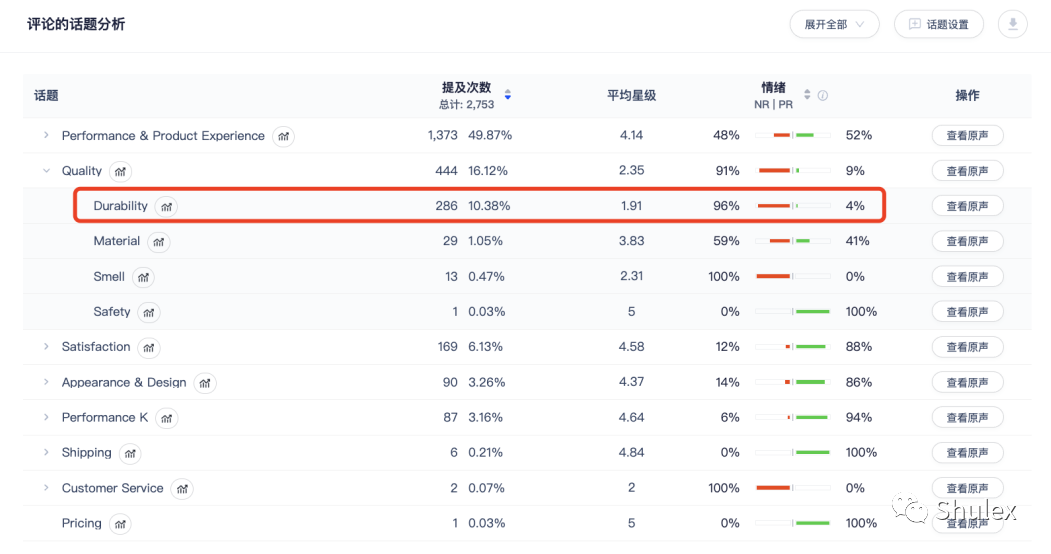Click sentiment bar in Durability row
This screenshot has width=1051, height=554.
793,206
